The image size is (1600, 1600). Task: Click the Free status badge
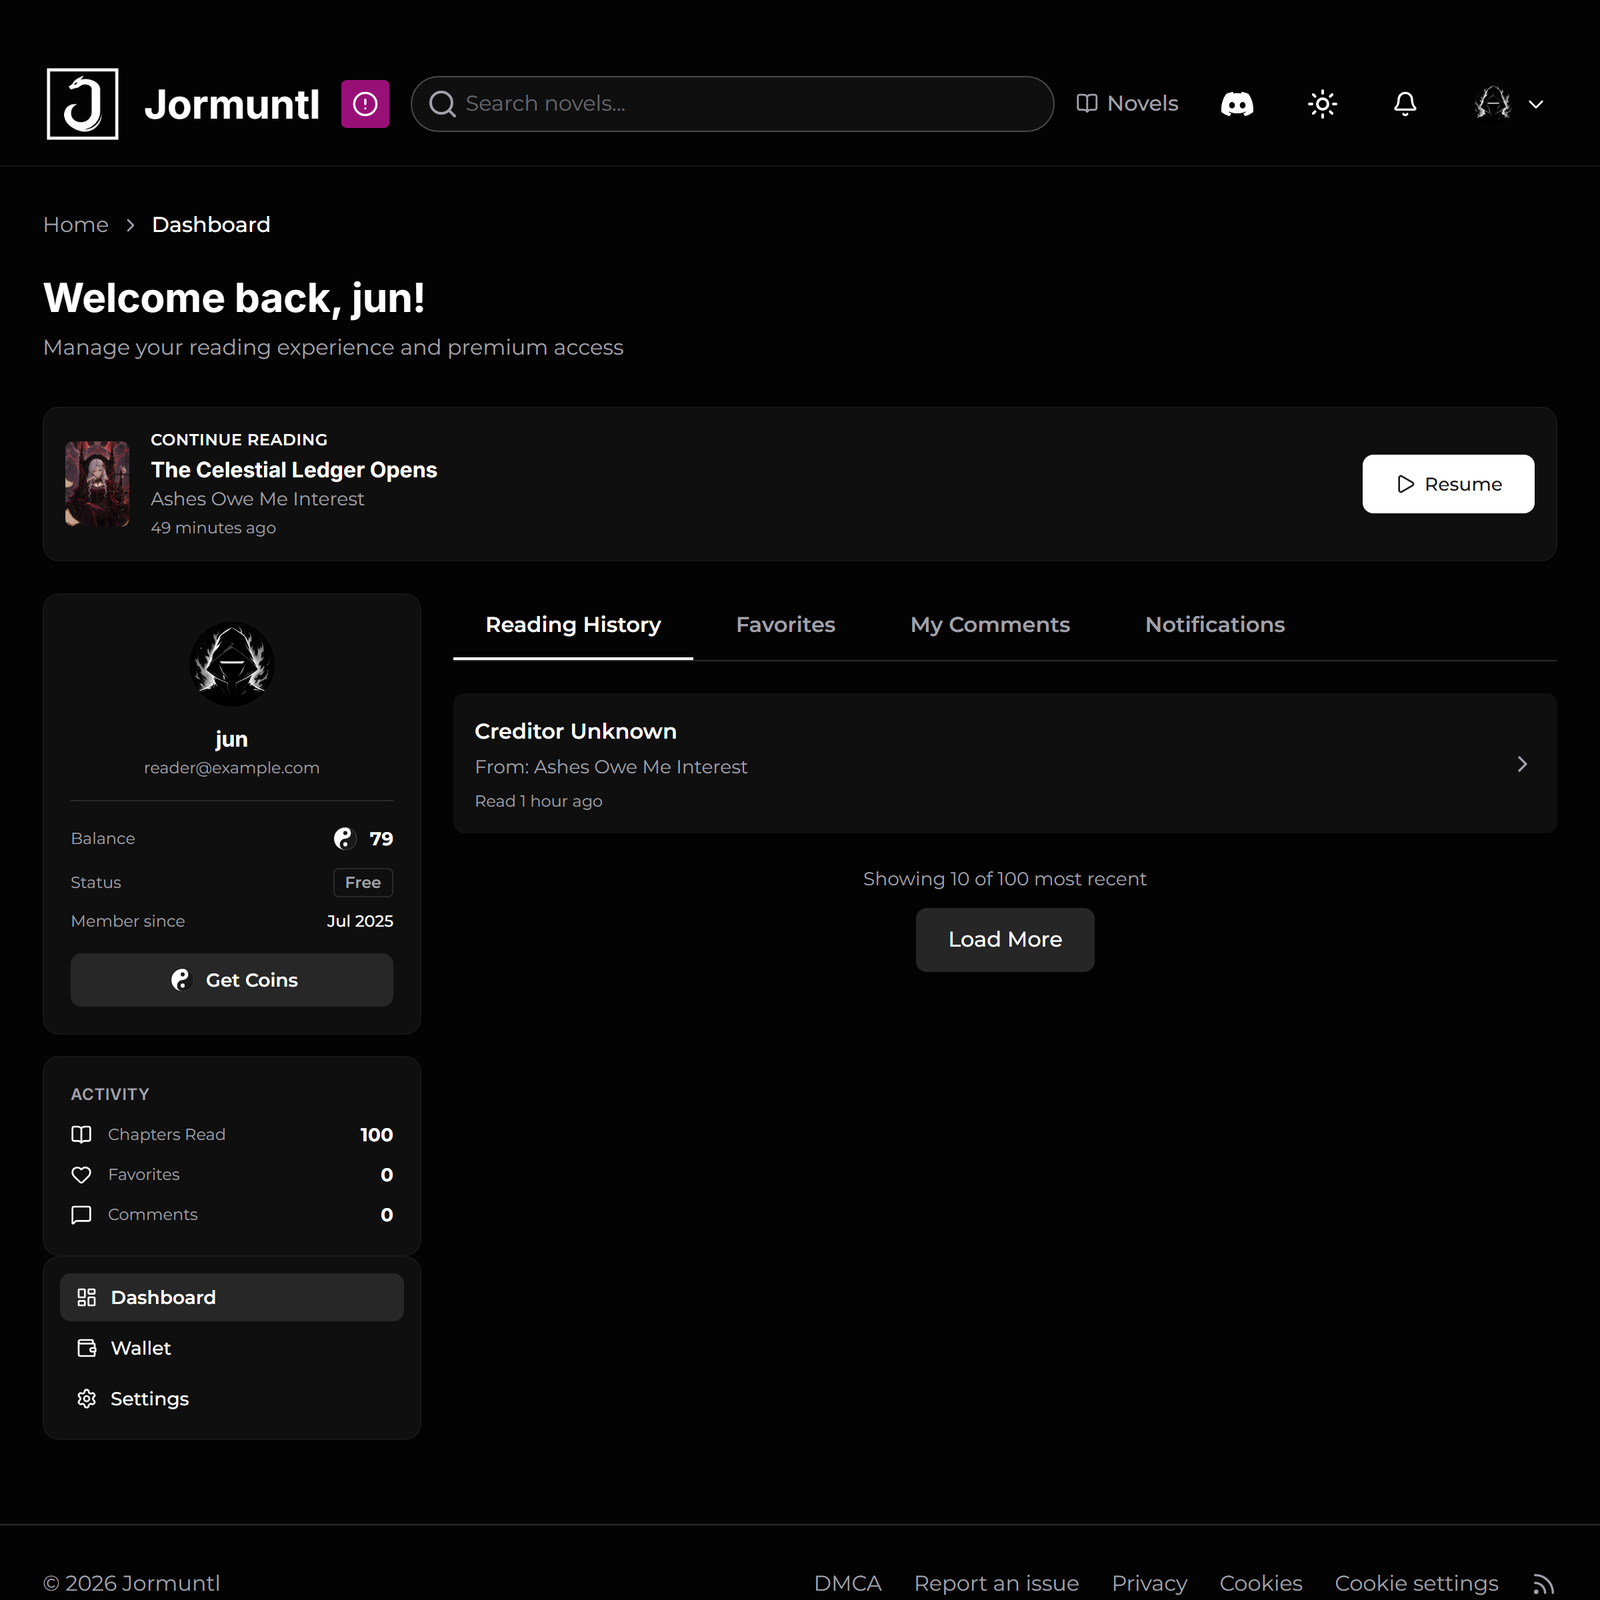tap(363, 882)
